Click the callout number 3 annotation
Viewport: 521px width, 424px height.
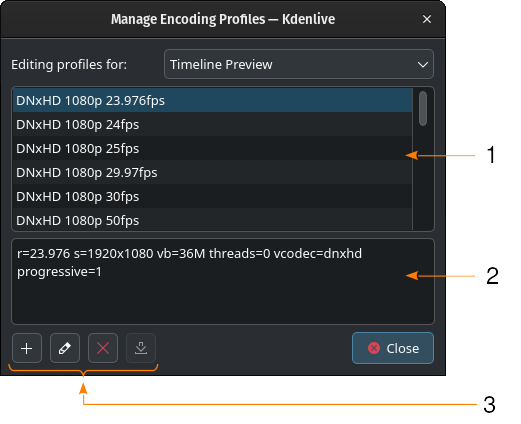[489, 405]
